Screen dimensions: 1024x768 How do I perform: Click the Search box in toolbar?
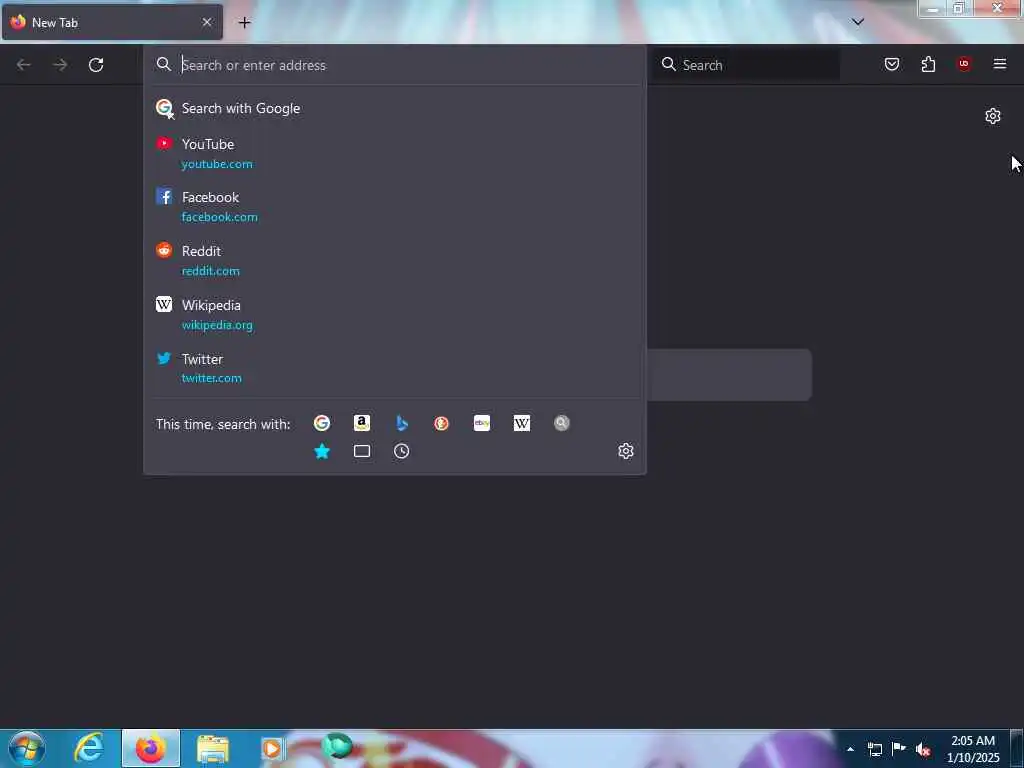coord(748,65)
